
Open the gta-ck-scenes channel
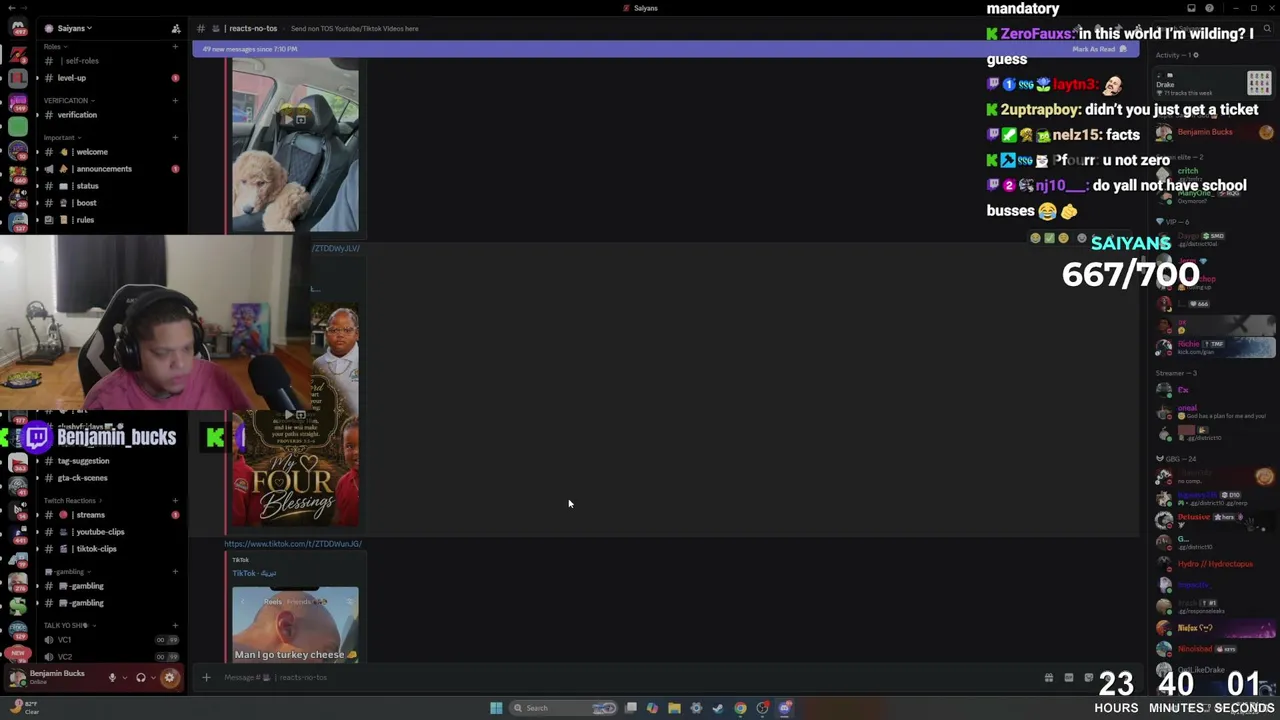point(110,478)
